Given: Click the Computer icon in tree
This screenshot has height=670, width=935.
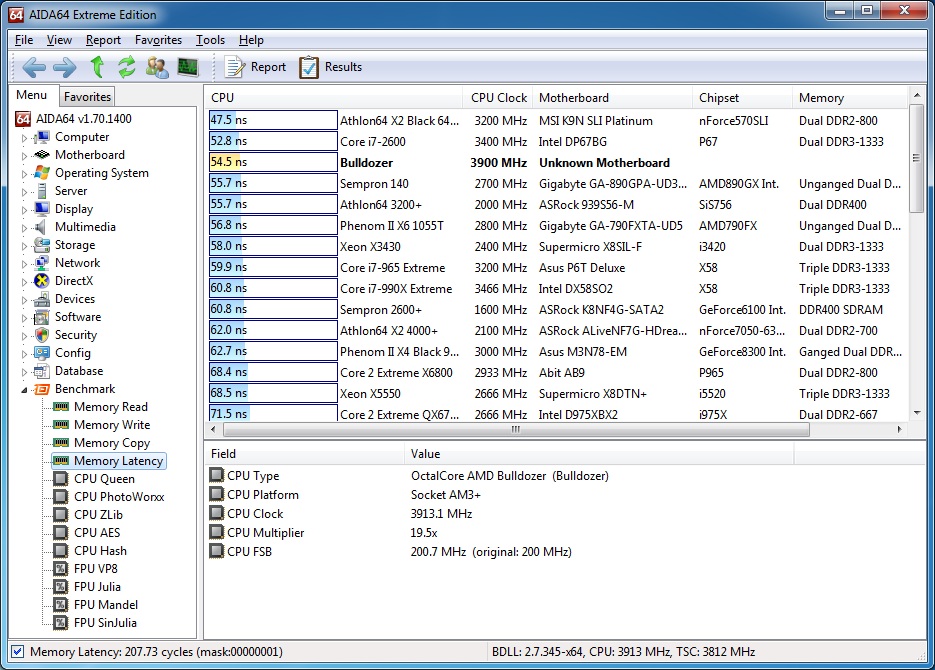Looking at the screenshot, I should click(x=42, y=137).
